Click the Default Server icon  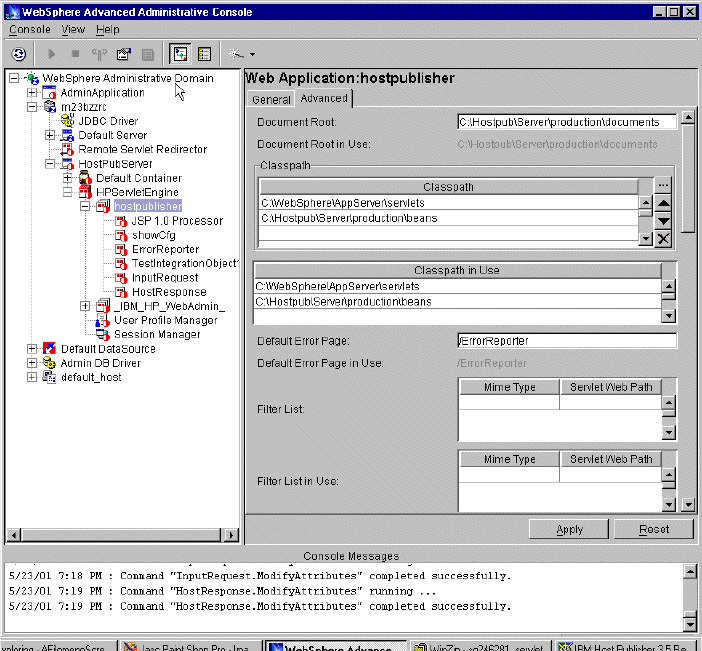pos(68,135)
